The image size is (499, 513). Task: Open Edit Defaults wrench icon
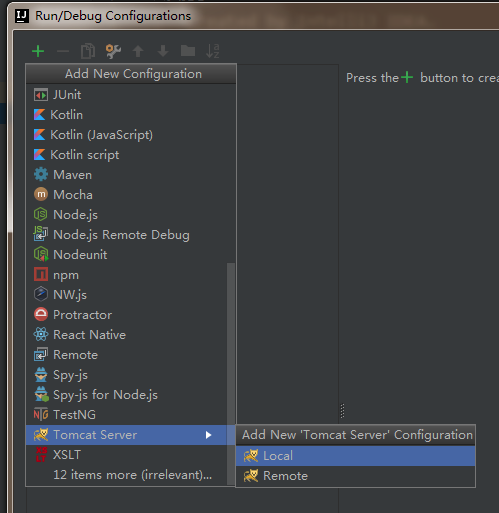113,51
